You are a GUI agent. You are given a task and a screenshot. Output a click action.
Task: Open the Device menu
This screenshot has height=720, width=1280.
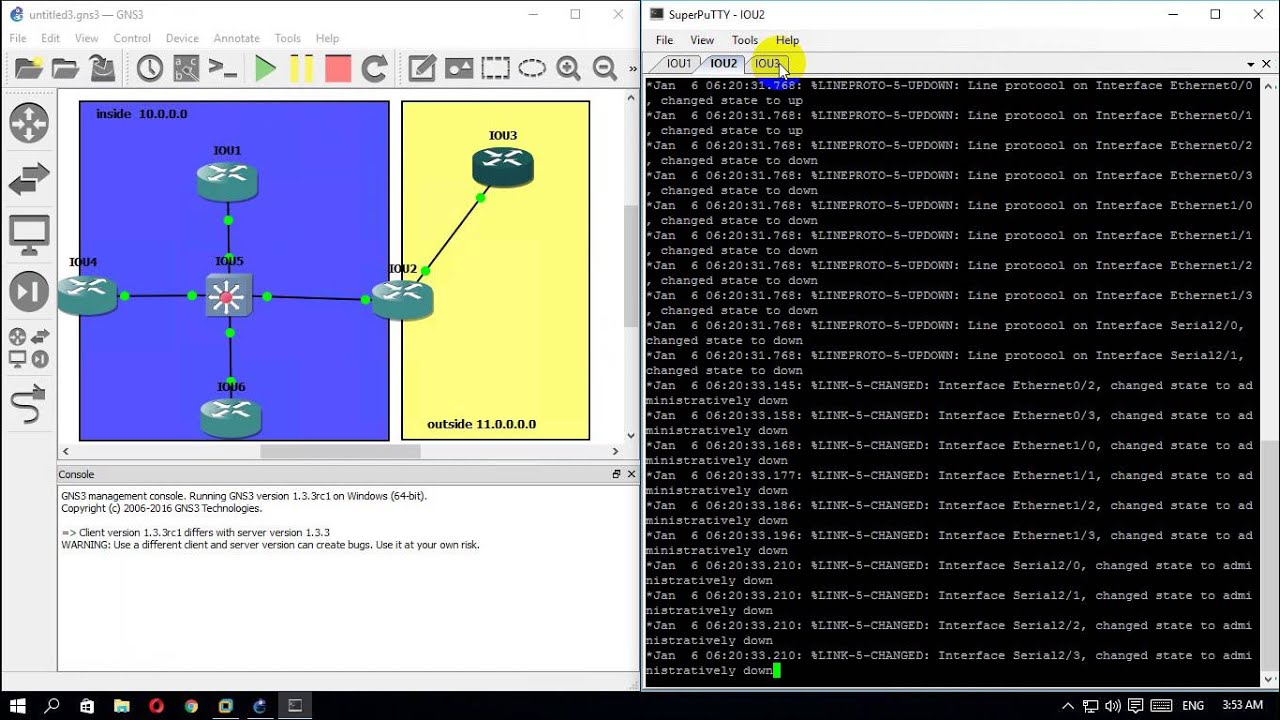[x=182, y=38]
